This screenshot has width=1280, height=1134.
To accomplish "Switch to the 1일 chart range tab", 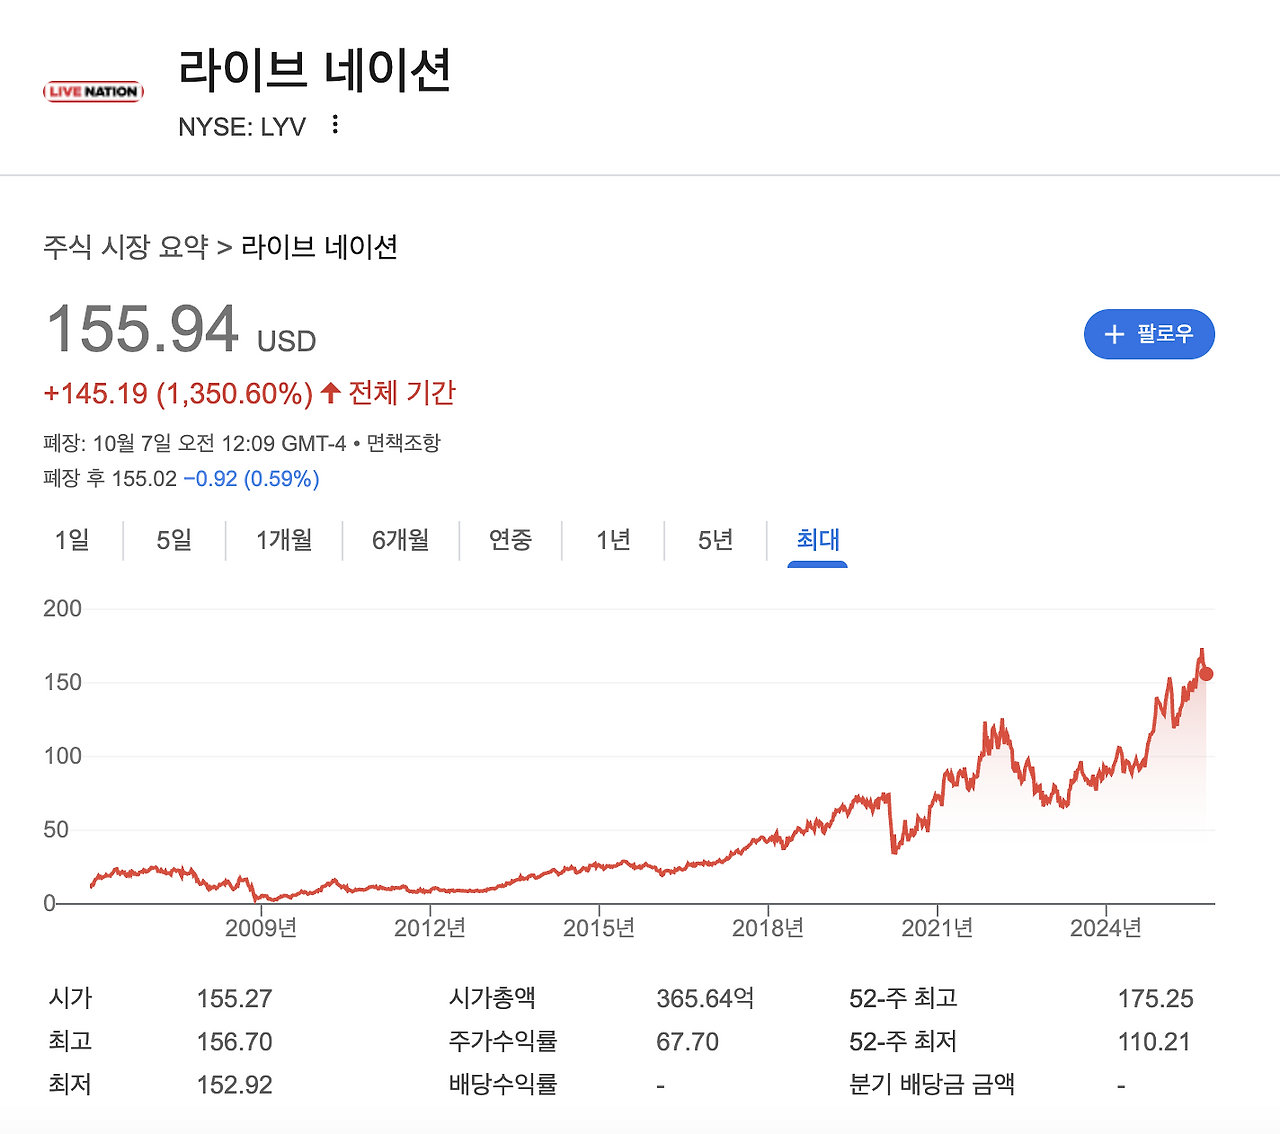I will [x=71, y=540].
